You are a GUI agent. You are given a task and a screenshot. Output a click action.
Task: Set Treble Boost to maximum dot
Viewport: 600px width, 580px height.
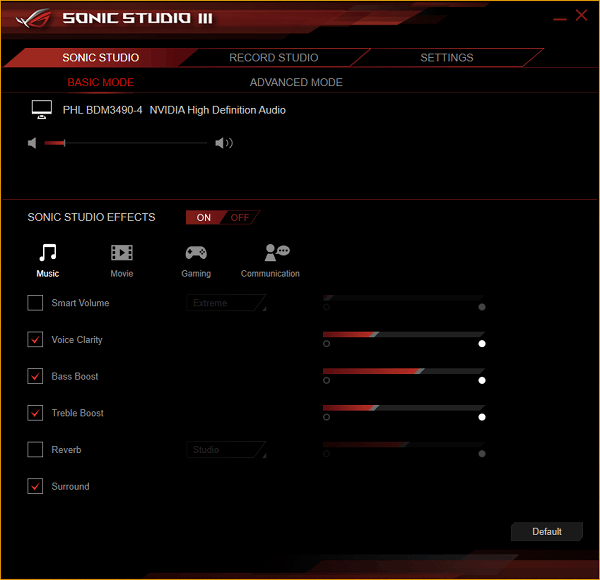pos(482,417)
